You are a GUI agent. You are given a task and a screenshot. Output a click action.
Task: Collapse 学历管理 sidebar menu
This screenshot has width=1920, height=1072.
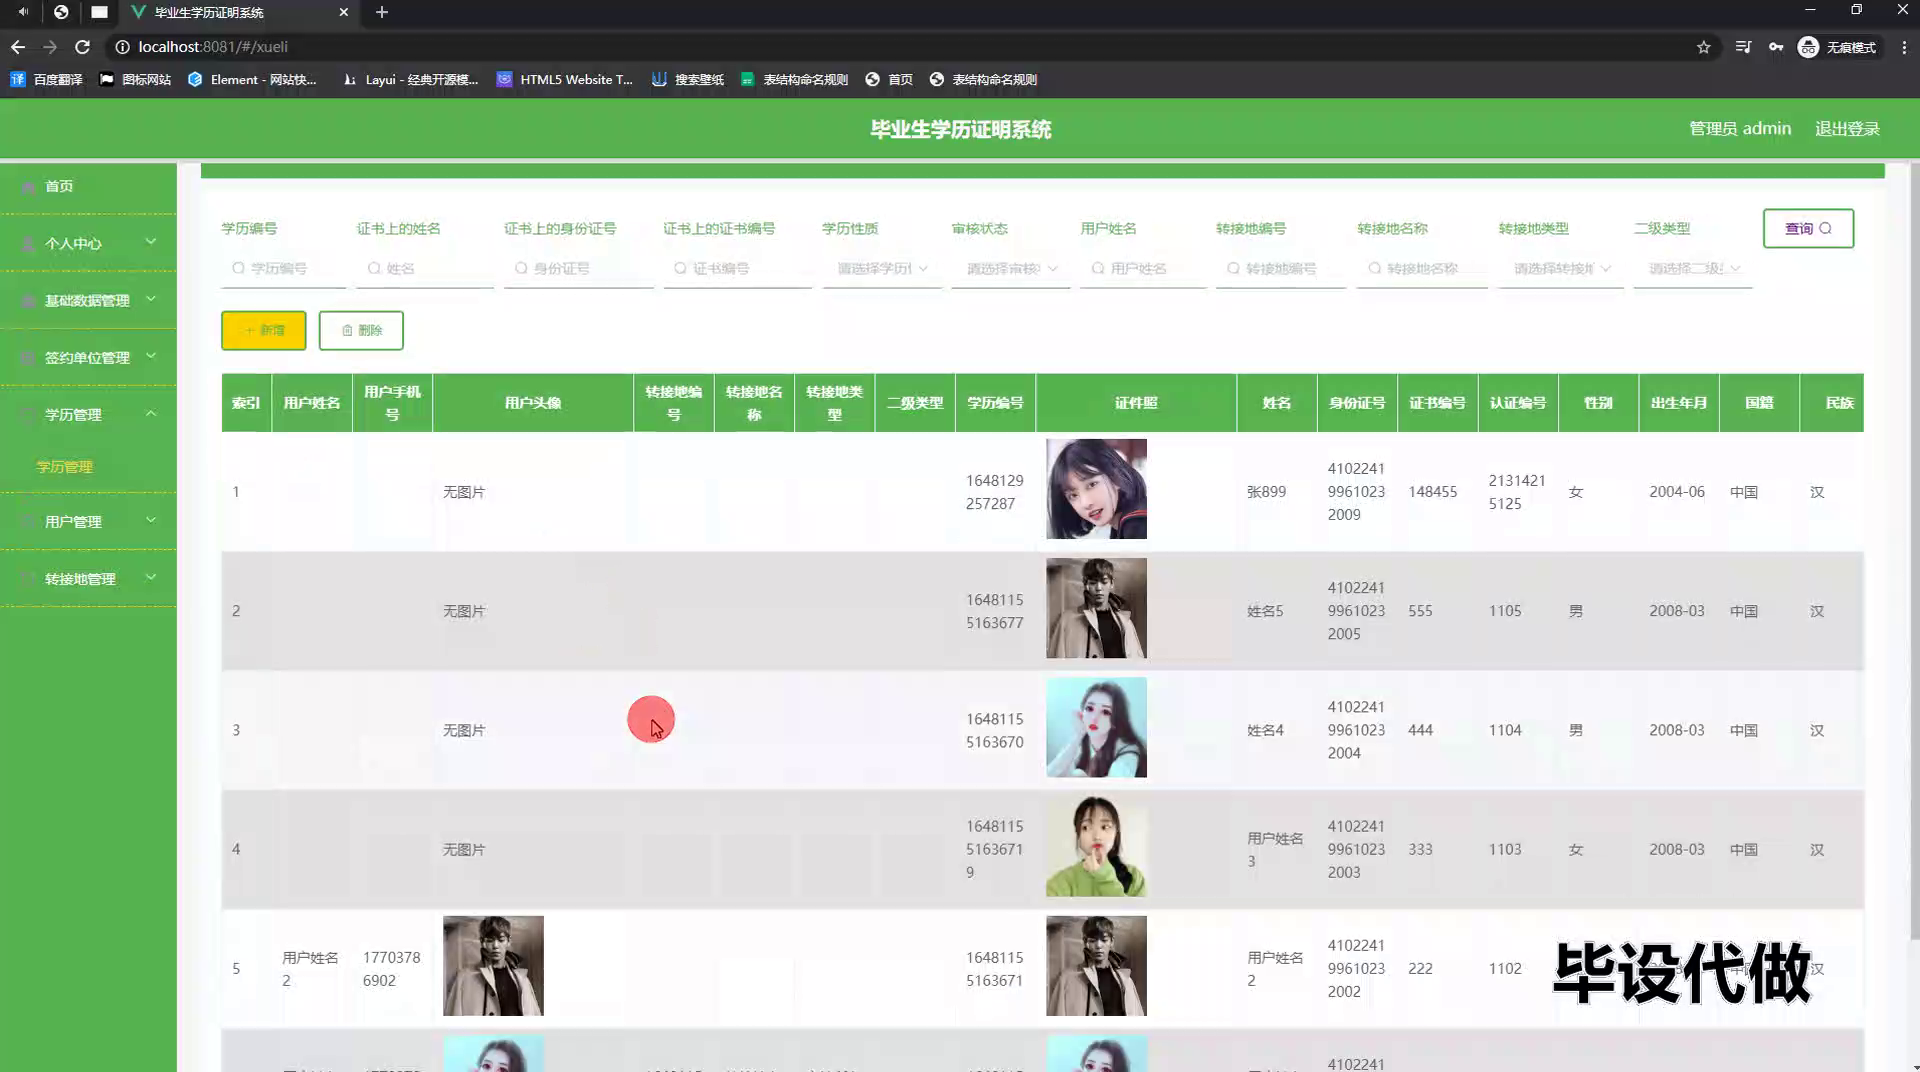[x=88, y=414]
